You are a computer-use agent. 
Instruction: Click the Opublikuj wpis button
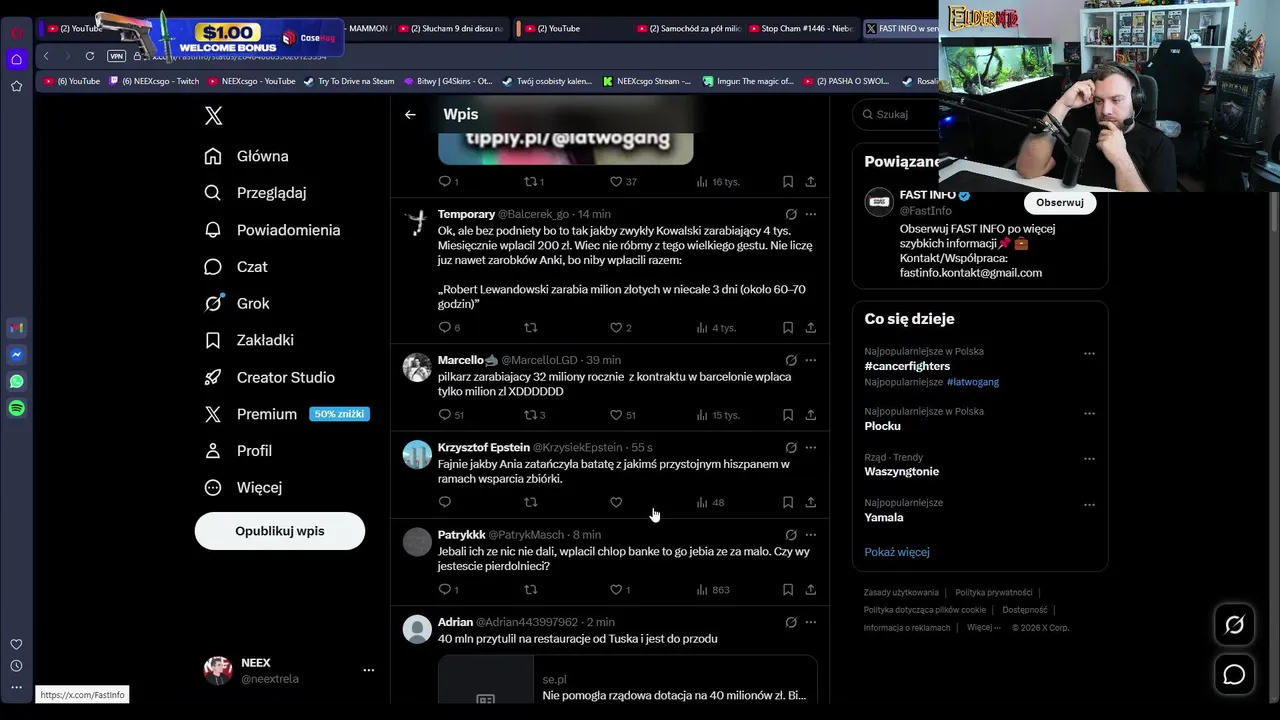coord(280,531)
